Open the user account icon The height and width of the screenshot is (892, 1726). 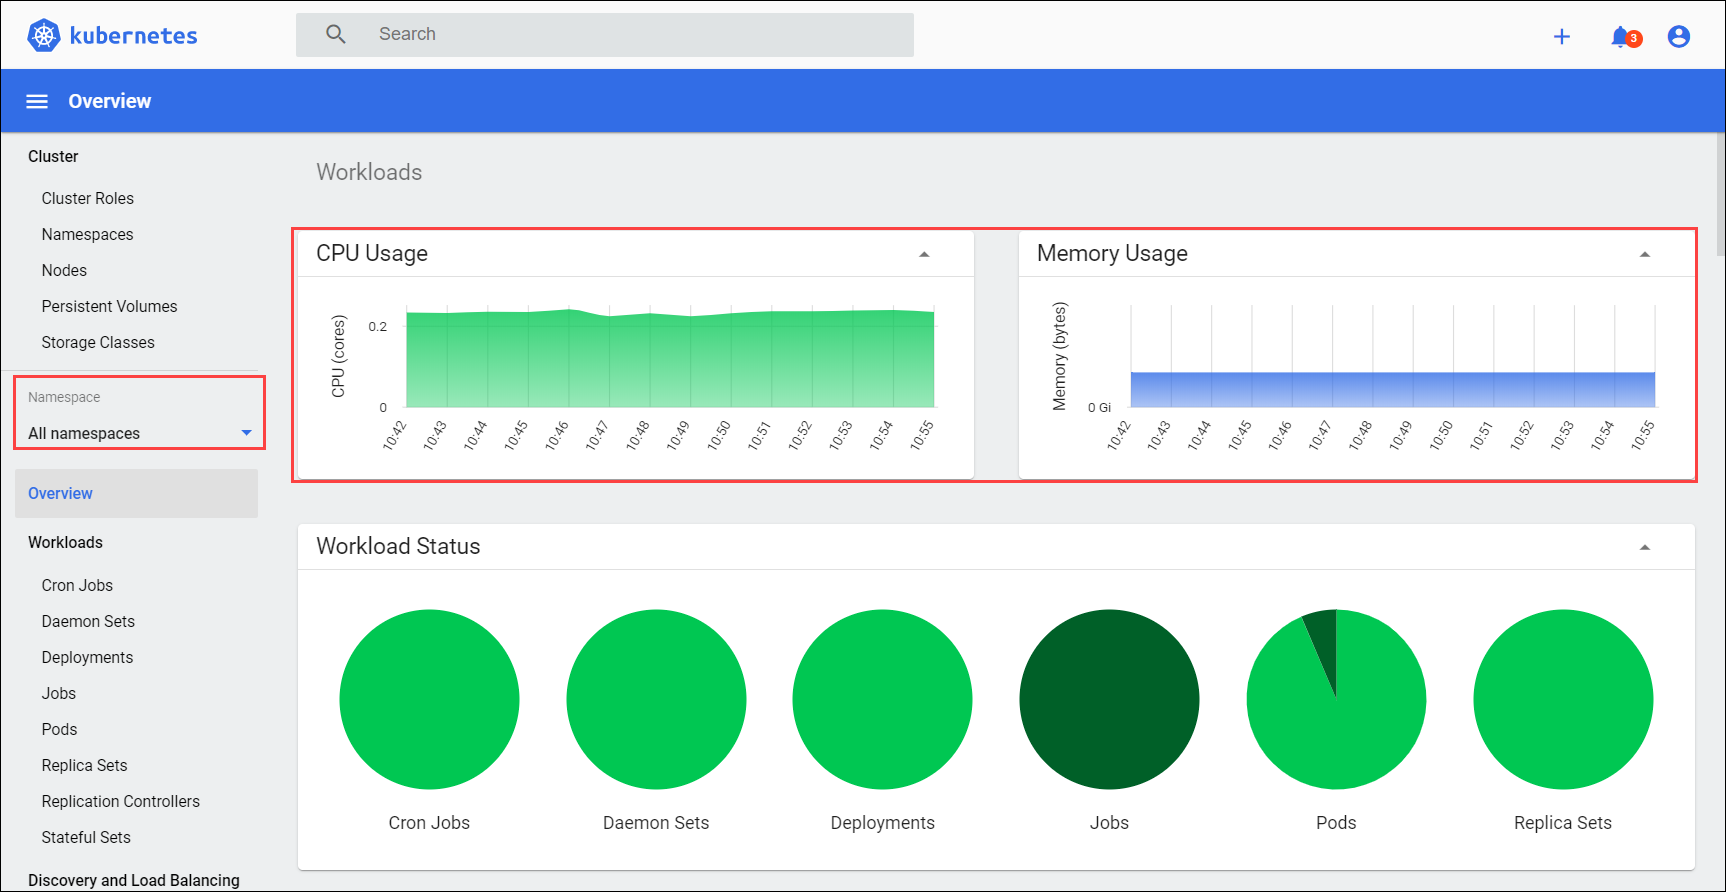(1678, 37)
